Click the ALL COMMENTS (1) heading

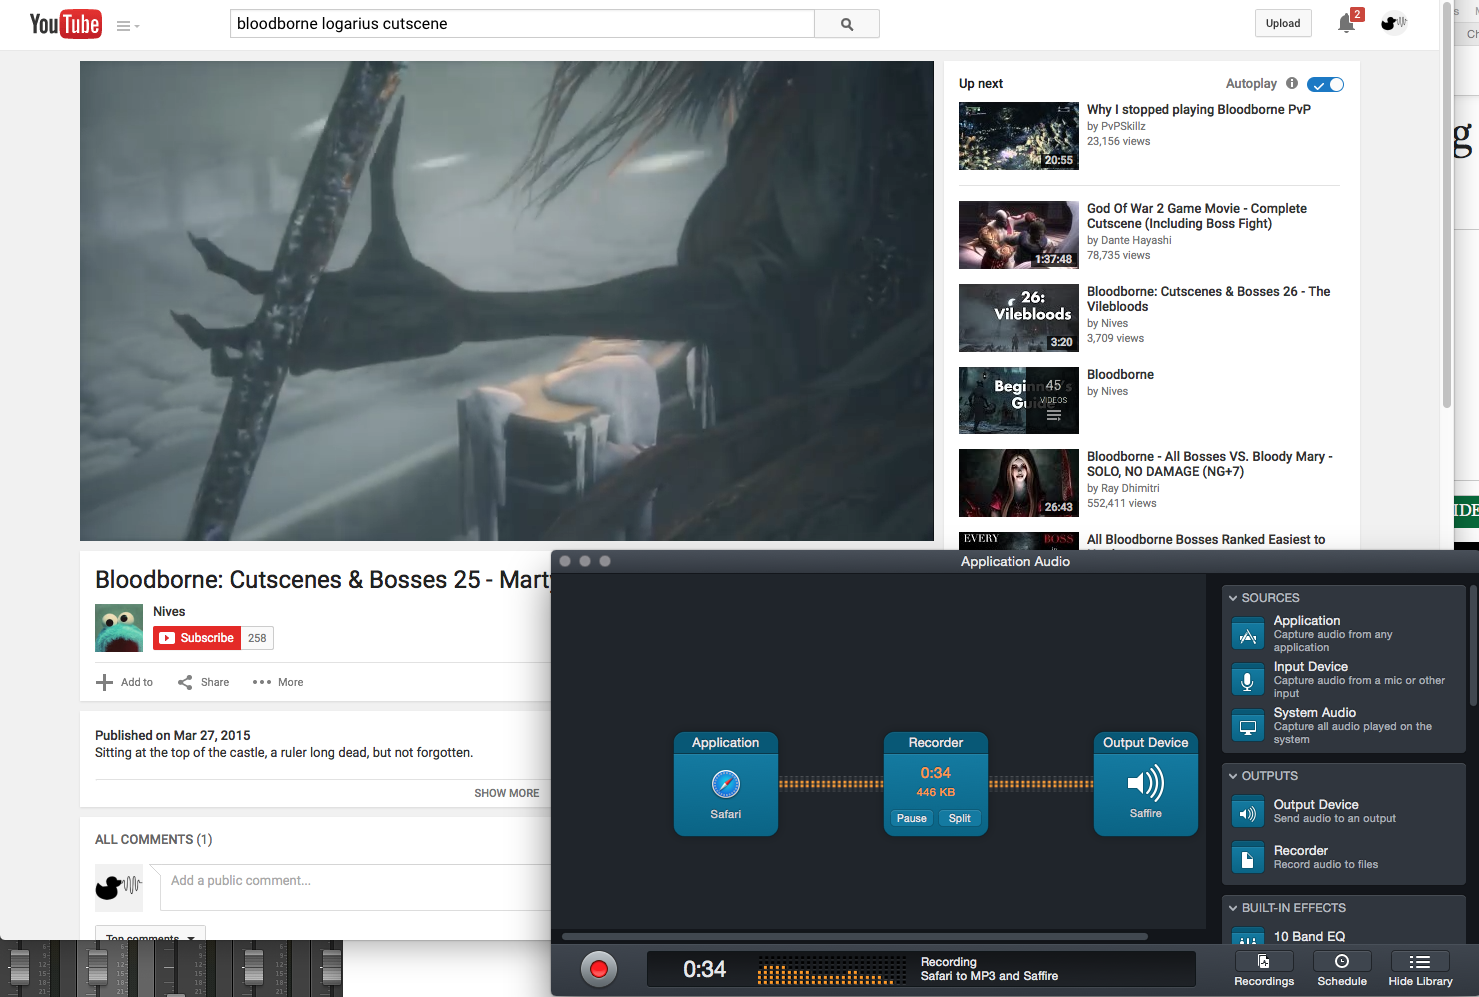tap(154, 839)
